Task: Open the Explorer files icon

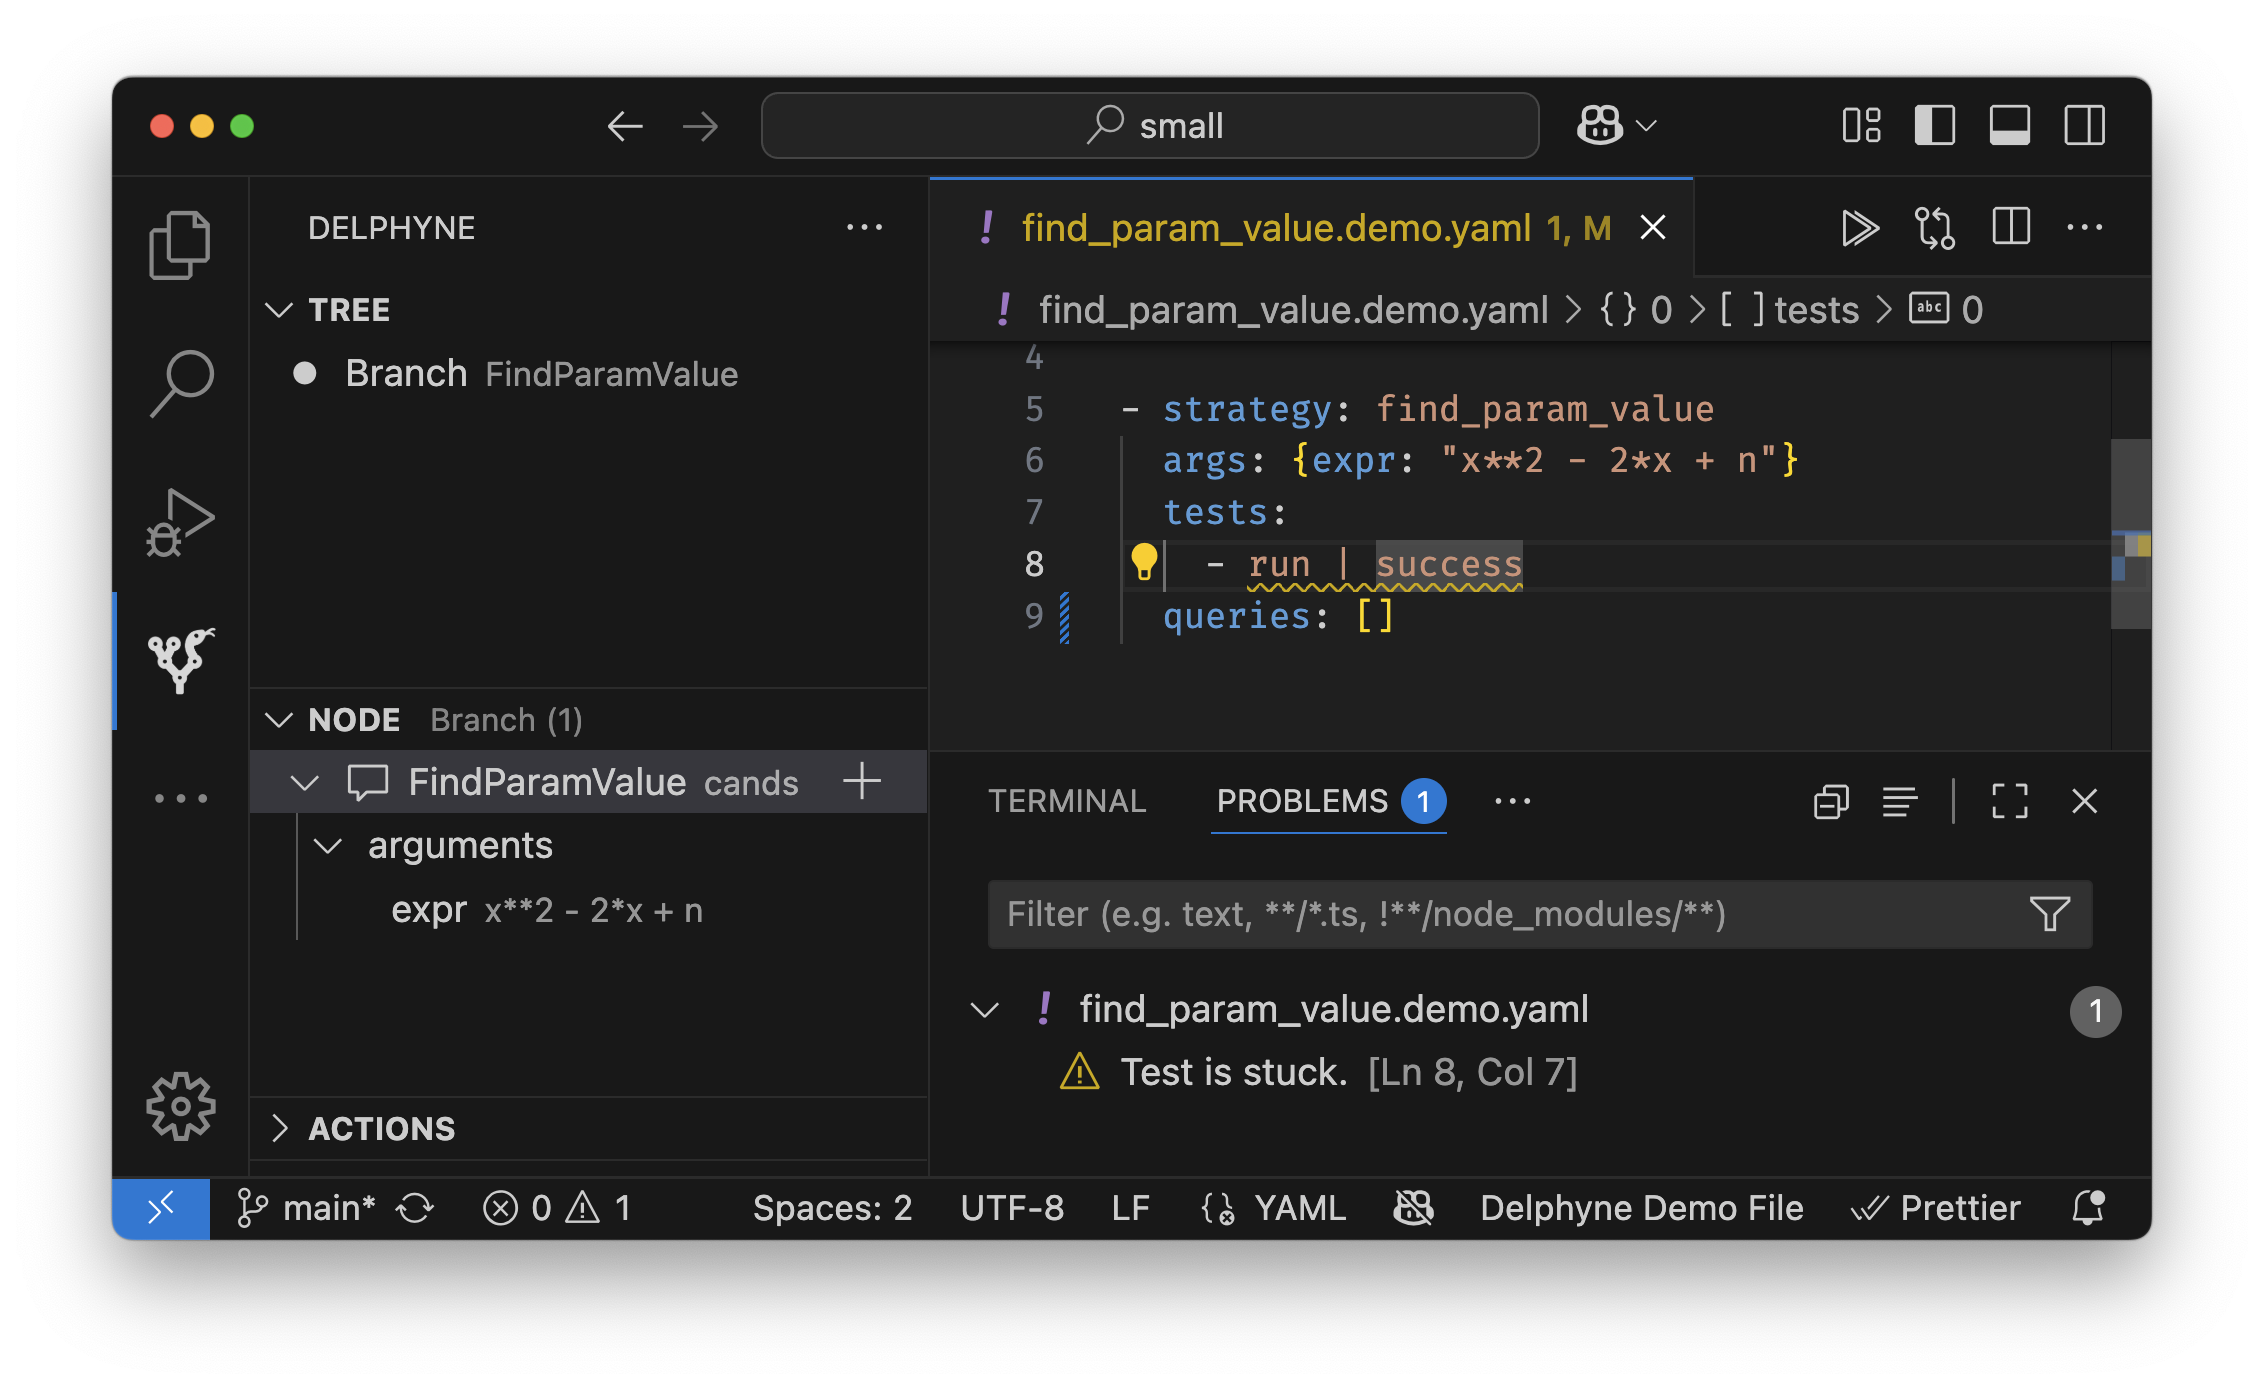Action: point(180,244)
